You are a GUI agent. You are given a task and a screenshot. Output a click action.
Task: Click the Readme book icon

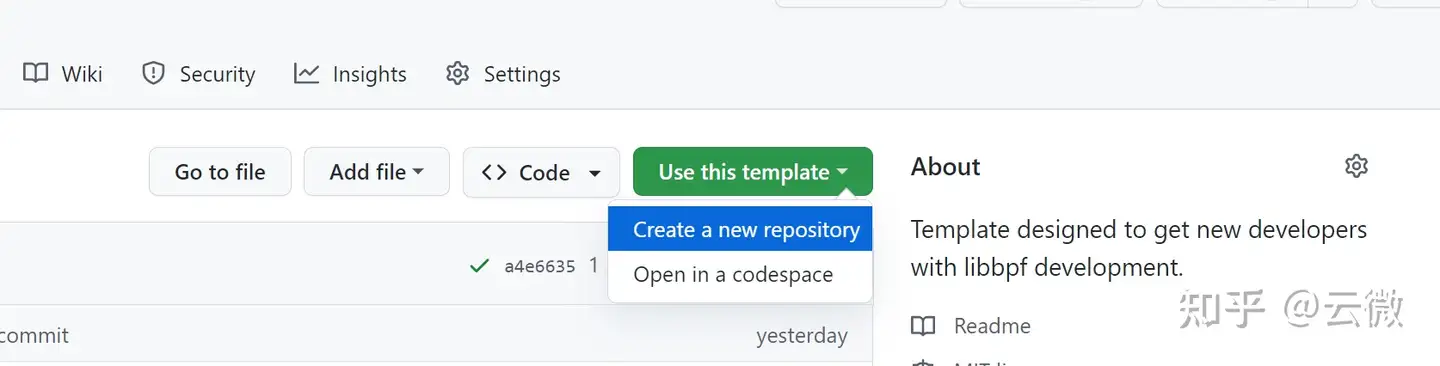click(923, 326)
